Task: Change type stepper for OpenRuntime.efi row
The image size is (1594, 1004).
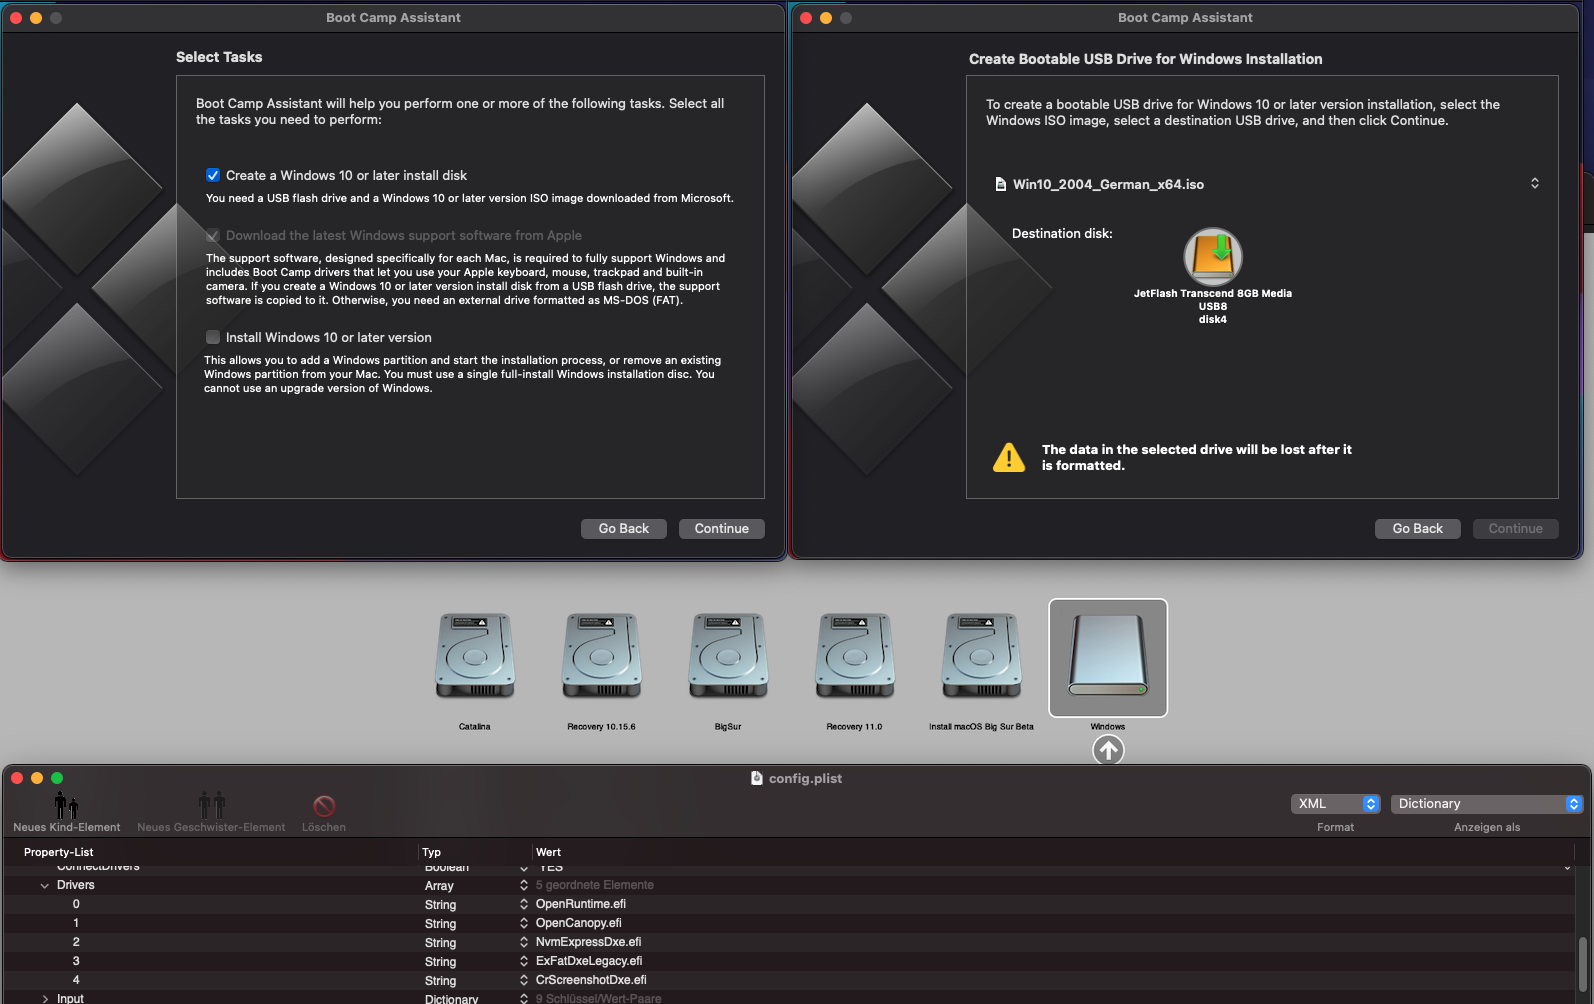Action: [523, 904]
